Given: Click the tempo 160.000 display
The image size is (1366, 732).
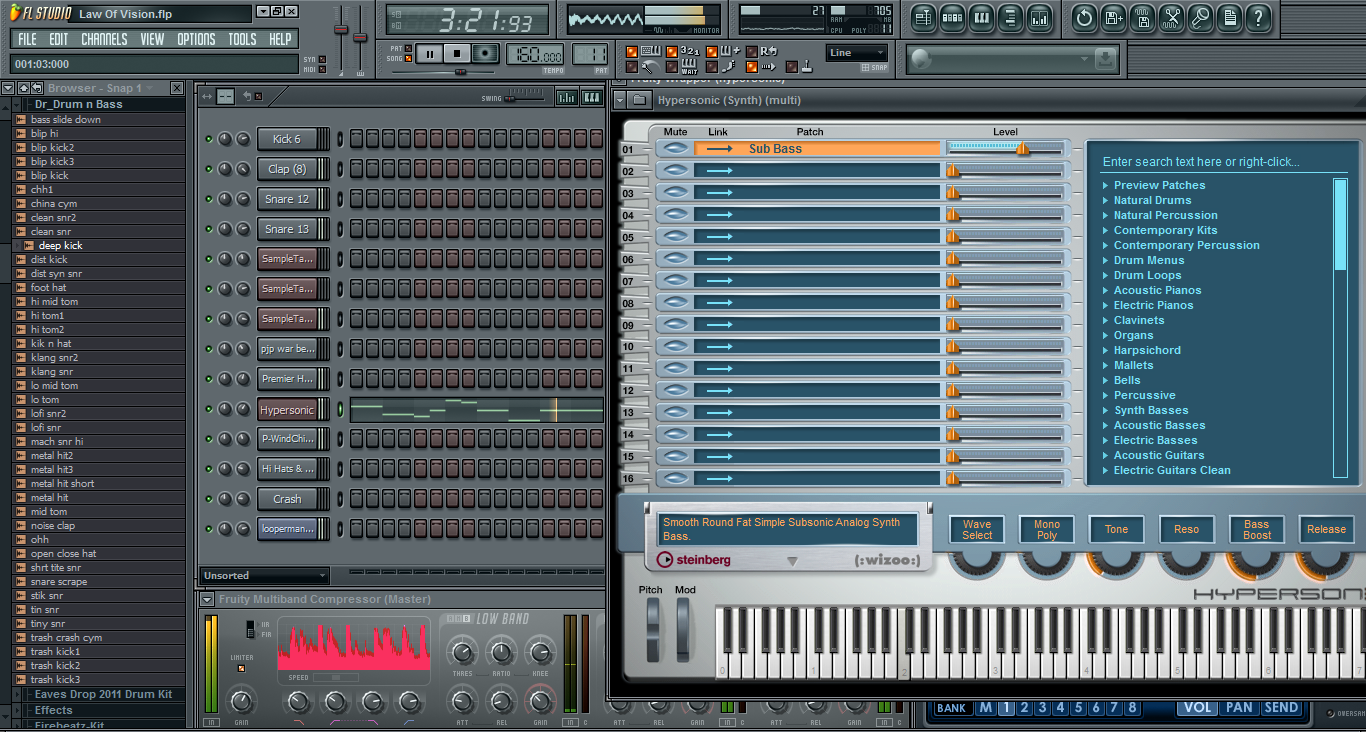Looking at the screenshot, I should click(536, 54).
